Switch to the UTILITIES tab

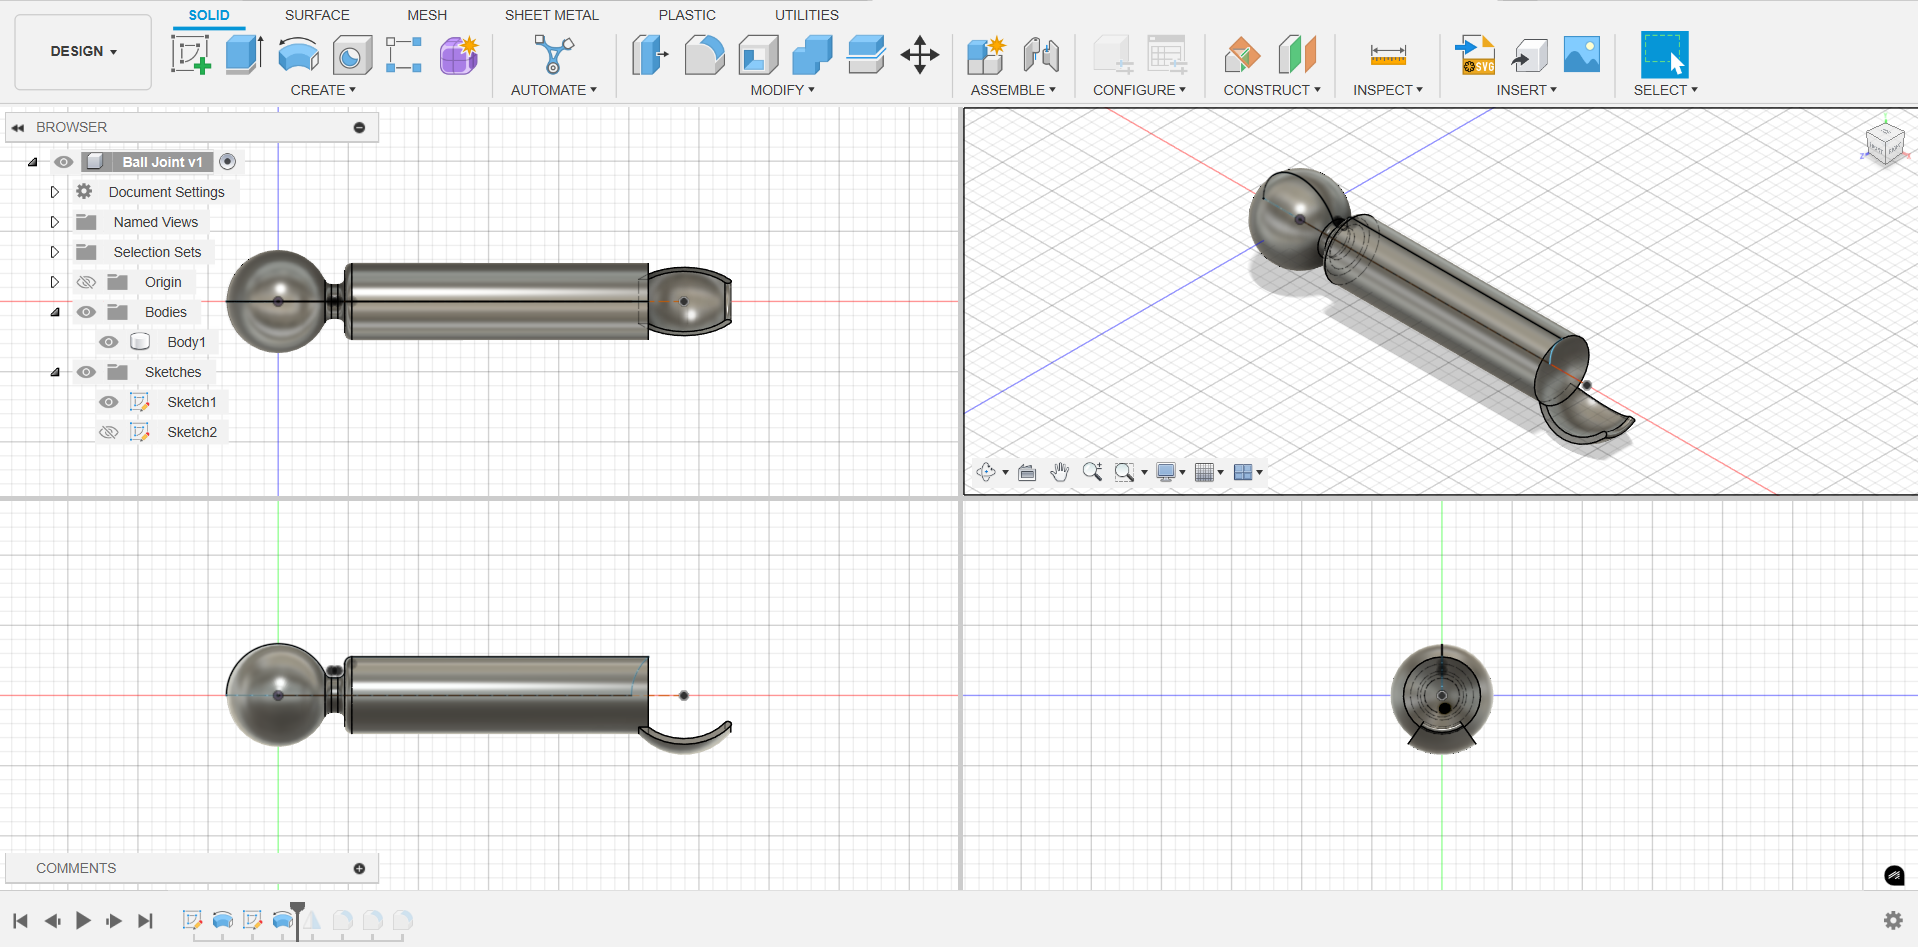coord(807,15)
